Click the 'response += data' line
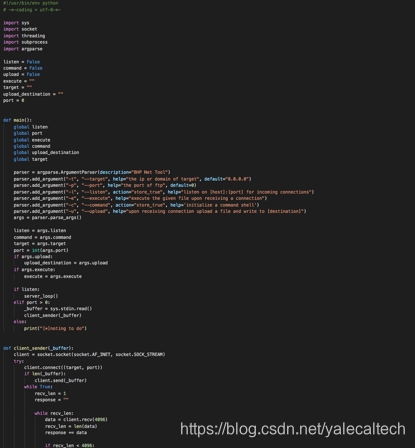Screen dimensions: 415x448 (x=66, y=432)
